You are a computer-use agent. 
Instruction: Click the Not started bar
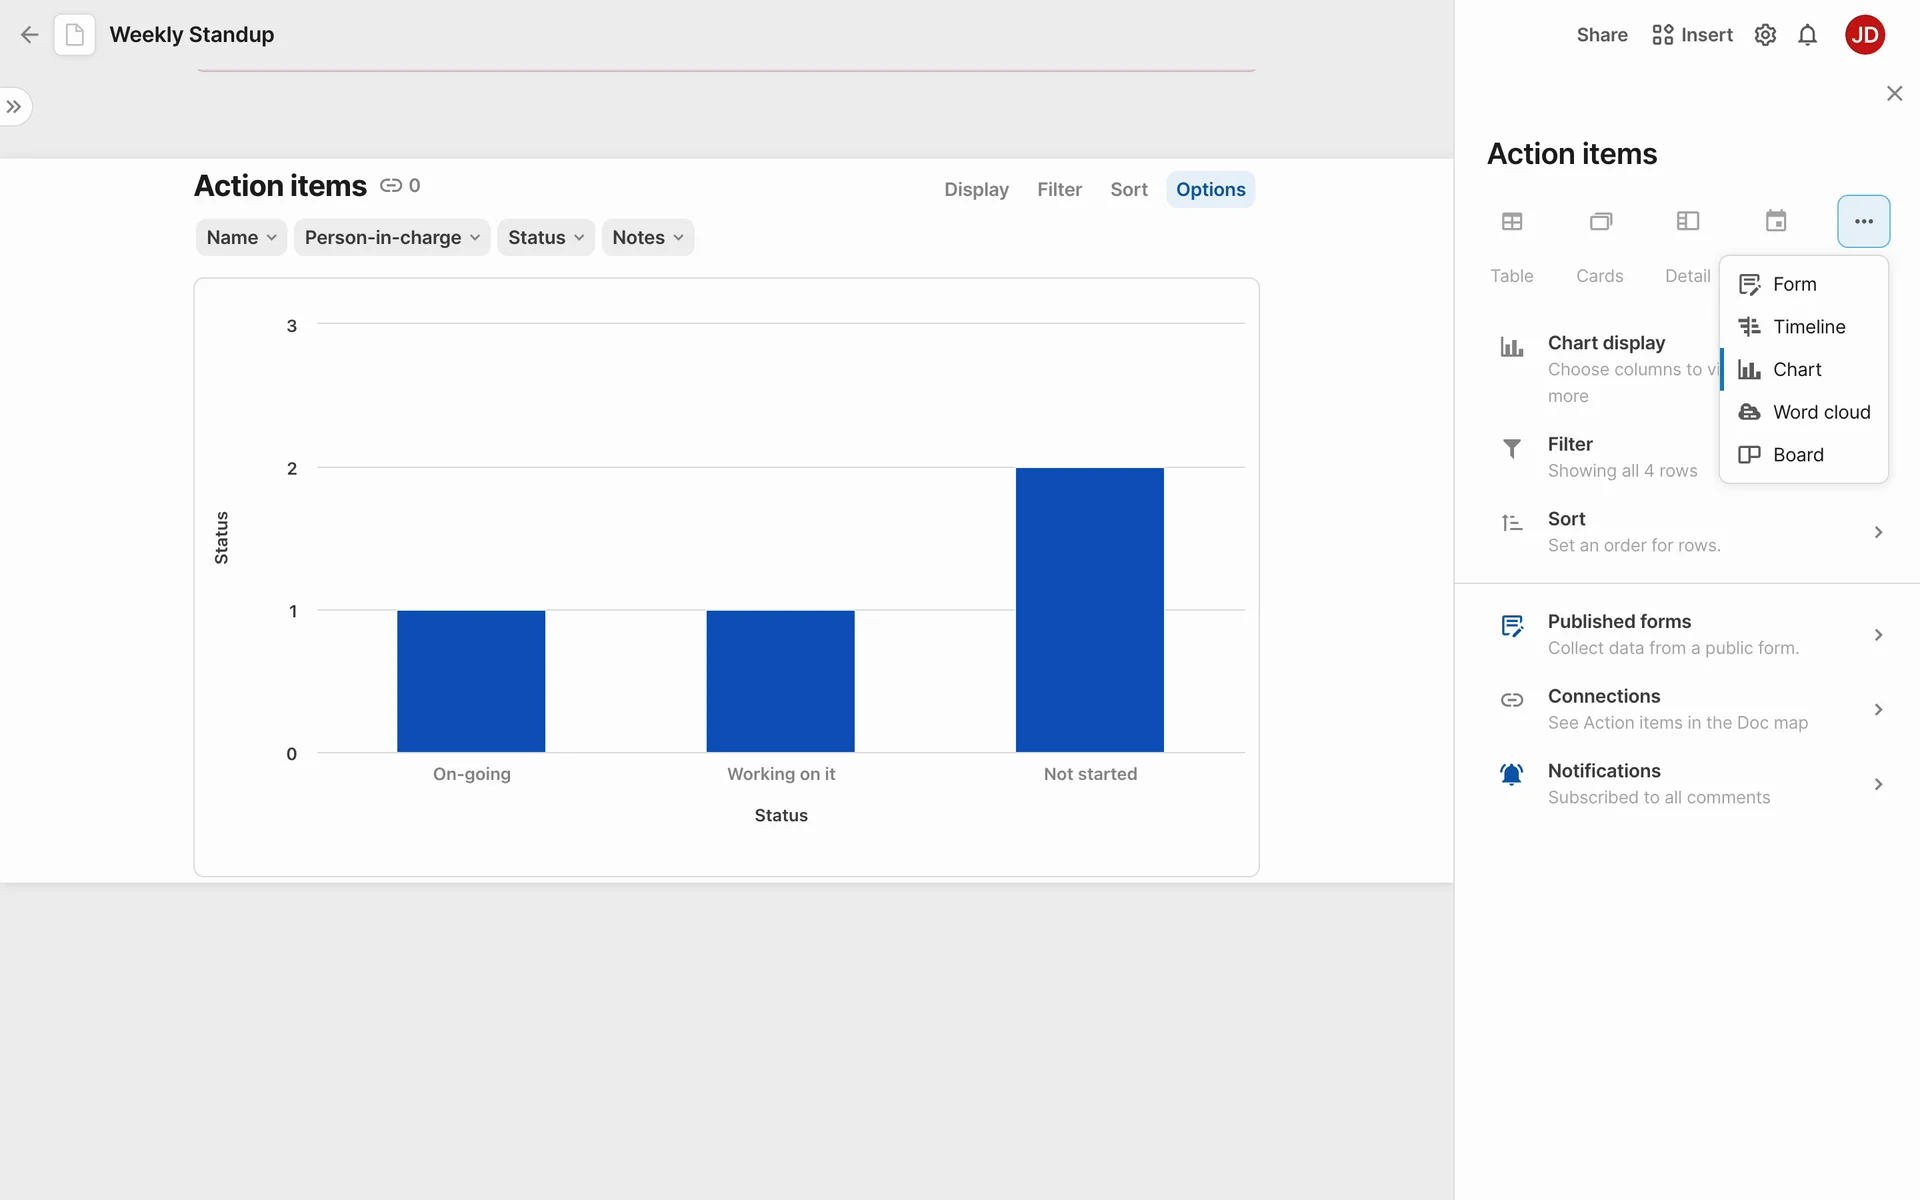1089,610
